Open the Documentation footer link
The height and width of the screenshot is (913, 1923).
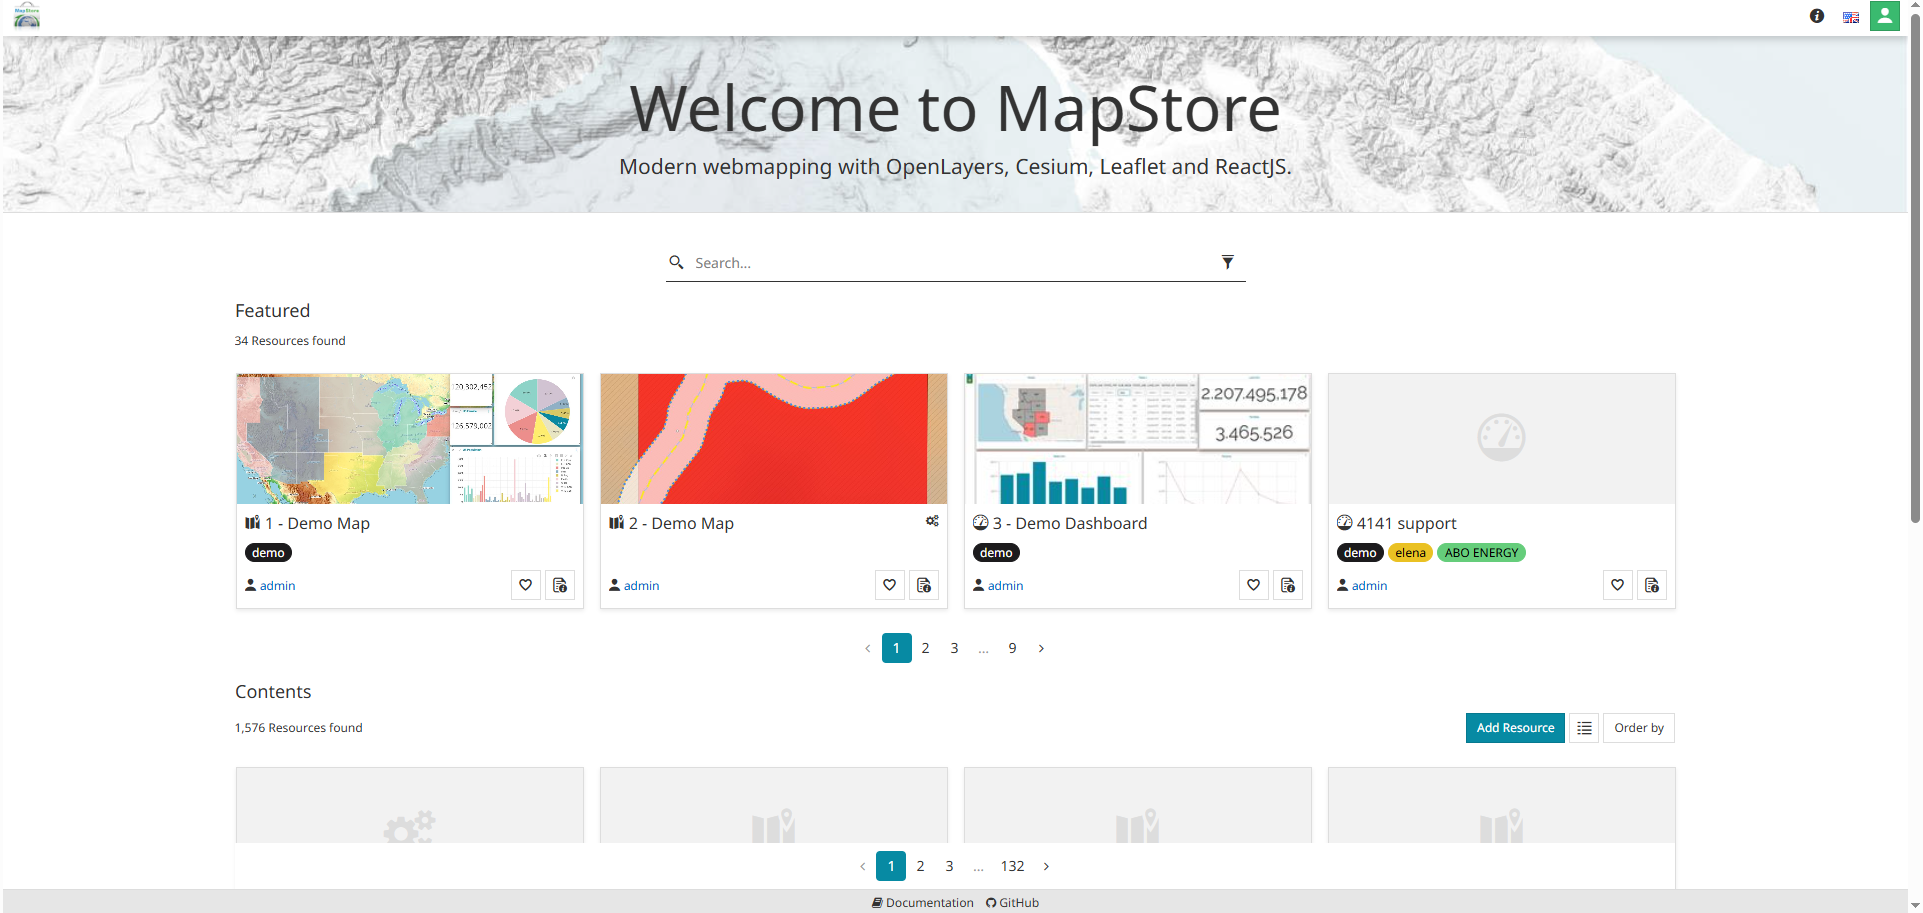point(922,902)
